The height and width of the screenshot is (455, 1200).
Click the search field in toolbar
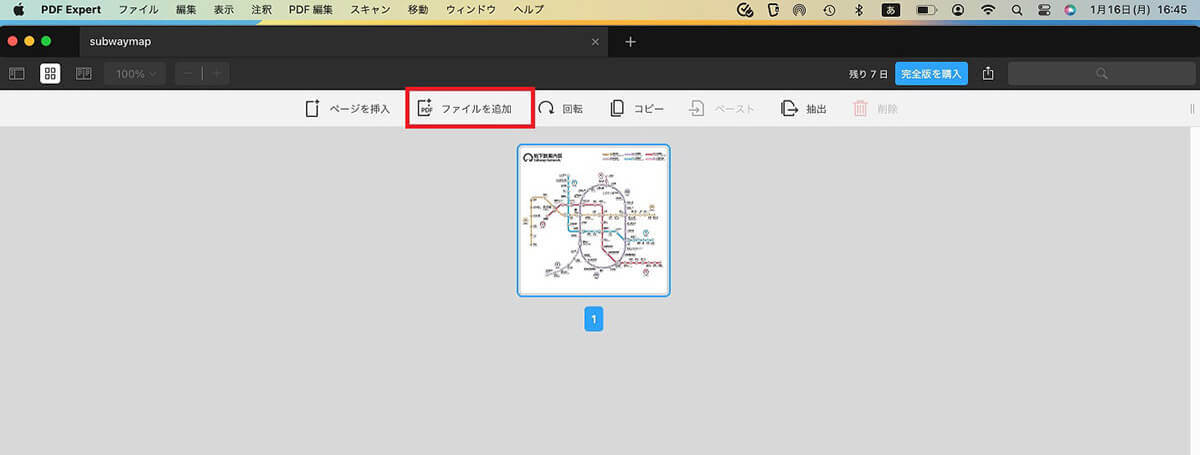(1100, 73)
